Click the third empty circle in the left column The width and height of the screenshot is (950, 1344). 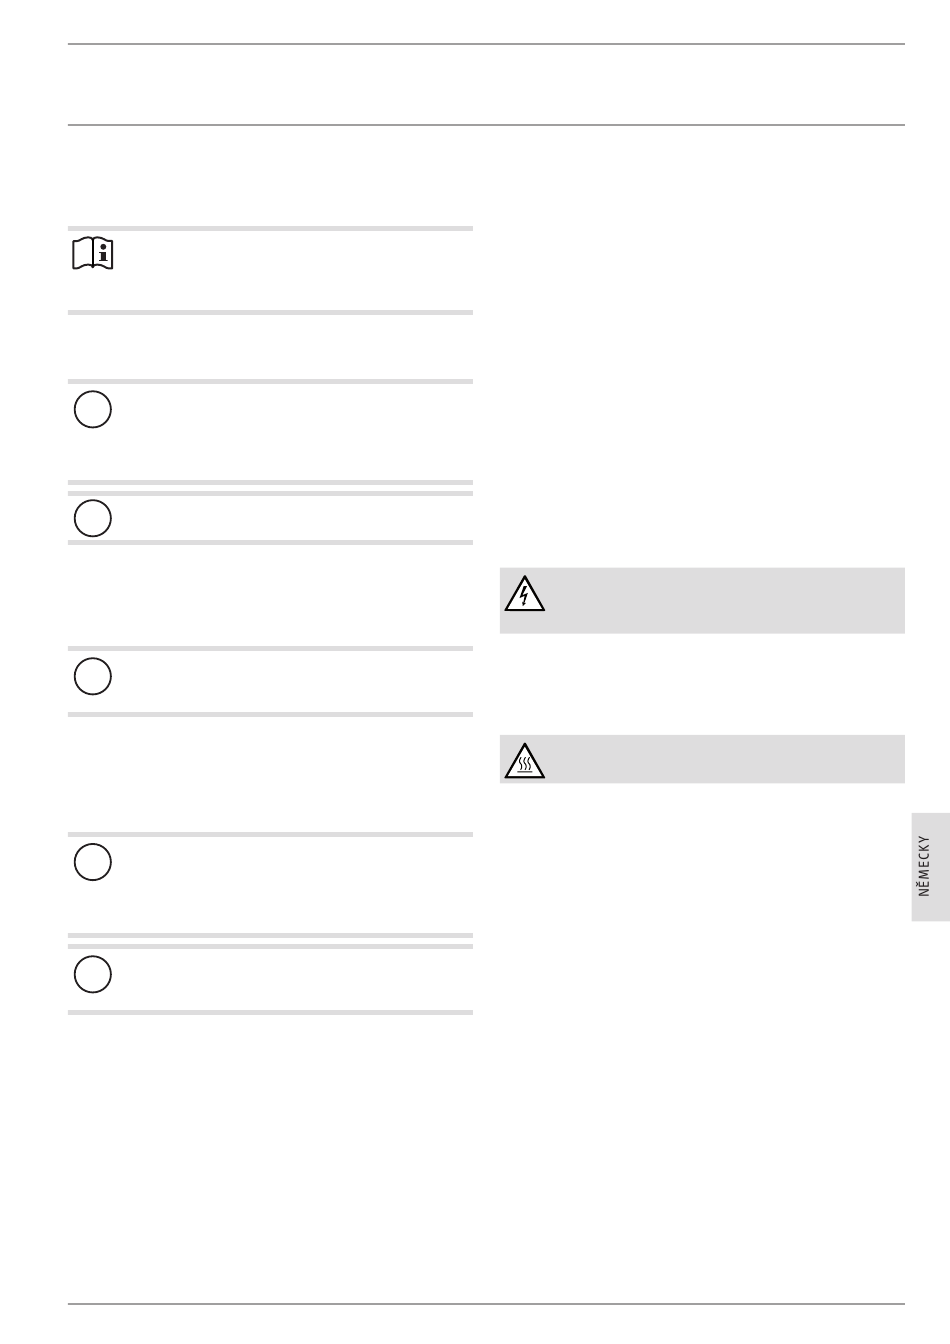(92, 676)
